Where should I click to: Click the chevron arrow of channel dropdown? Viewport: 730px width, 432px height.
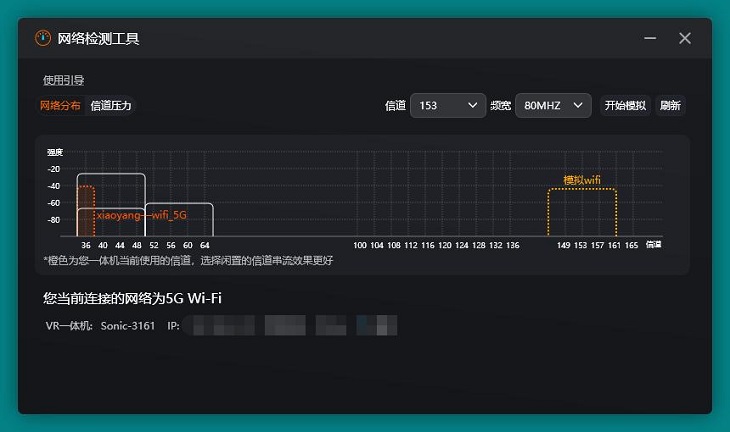[x=473, y=105]
